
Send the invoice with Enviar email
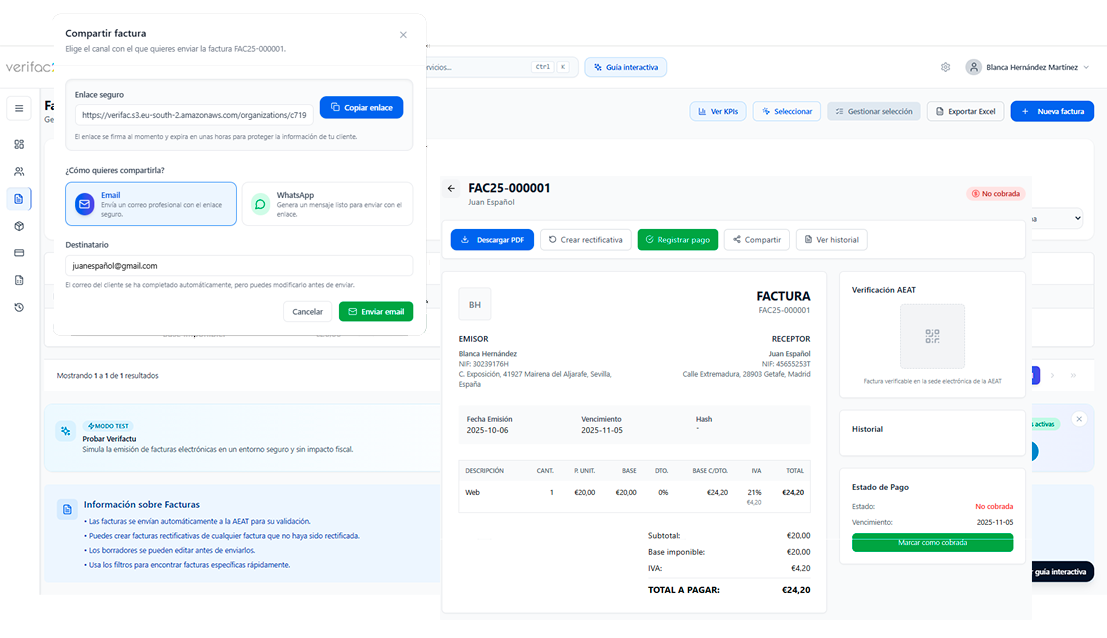375,311
